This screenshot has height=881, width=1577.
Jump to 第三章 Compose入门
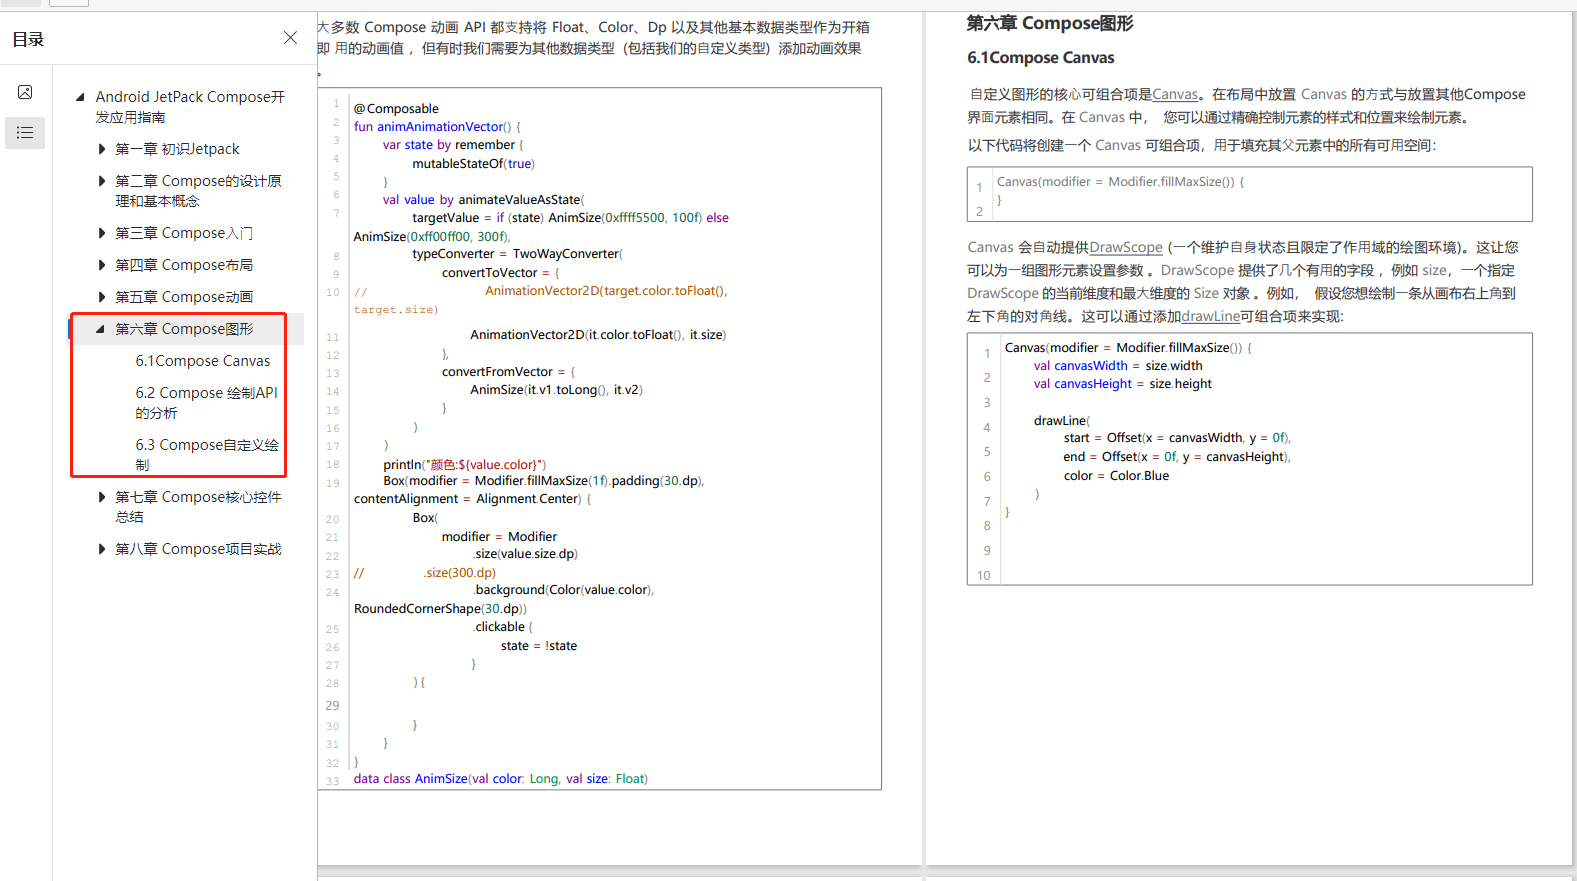184,233
